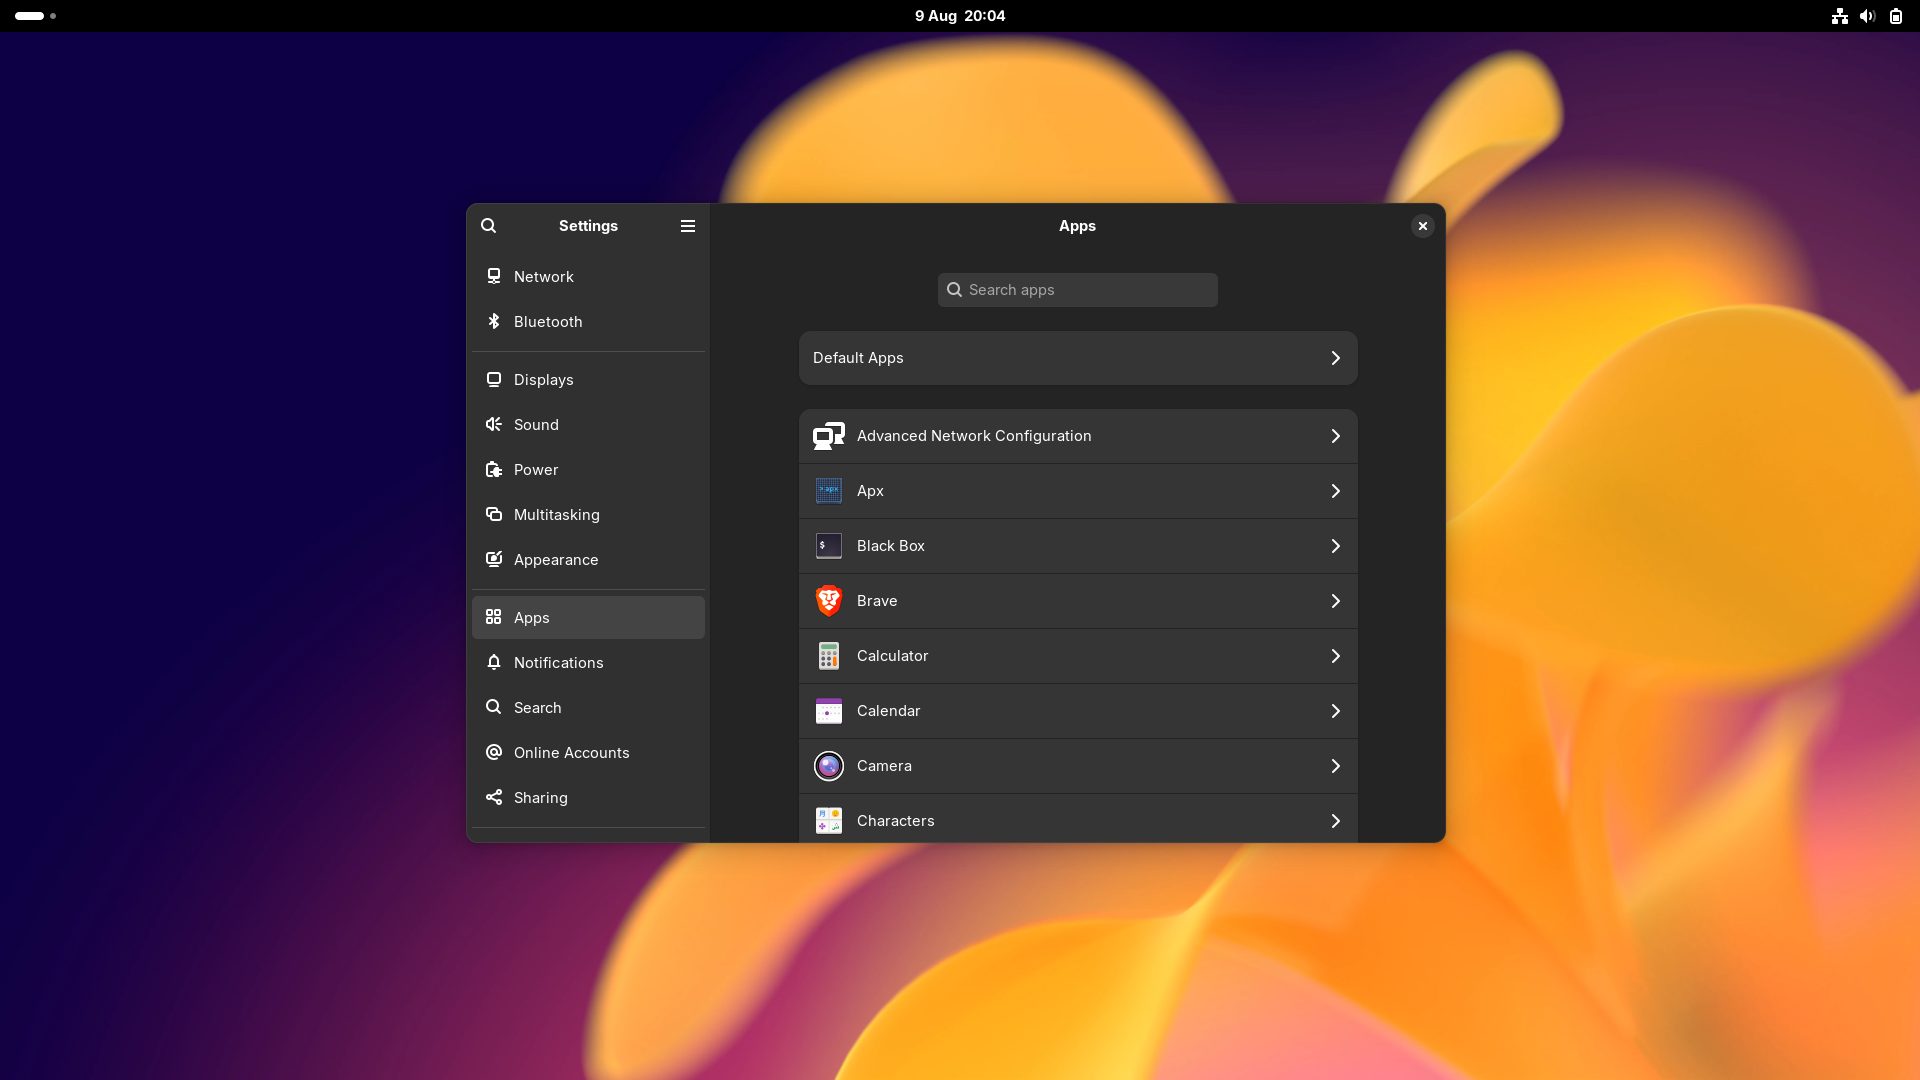Expand the Camera row chevron
Viewport: 1920px width, 1080px height.
(1336, 766)
